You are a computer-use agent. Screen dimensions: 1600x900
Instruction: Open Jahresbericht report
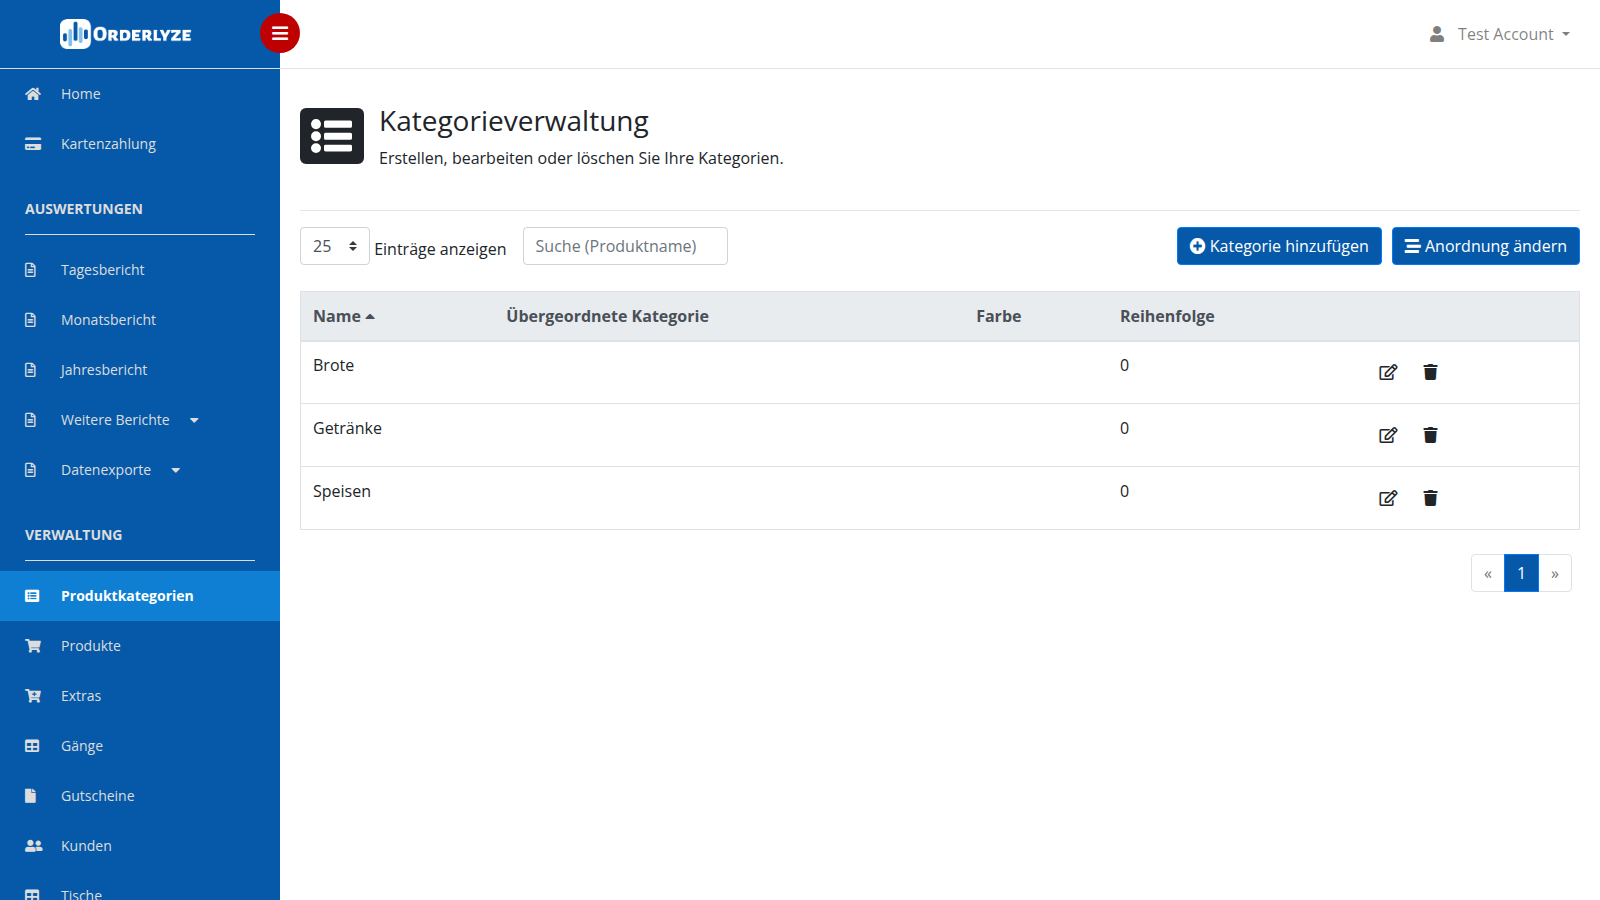(140, 370)
